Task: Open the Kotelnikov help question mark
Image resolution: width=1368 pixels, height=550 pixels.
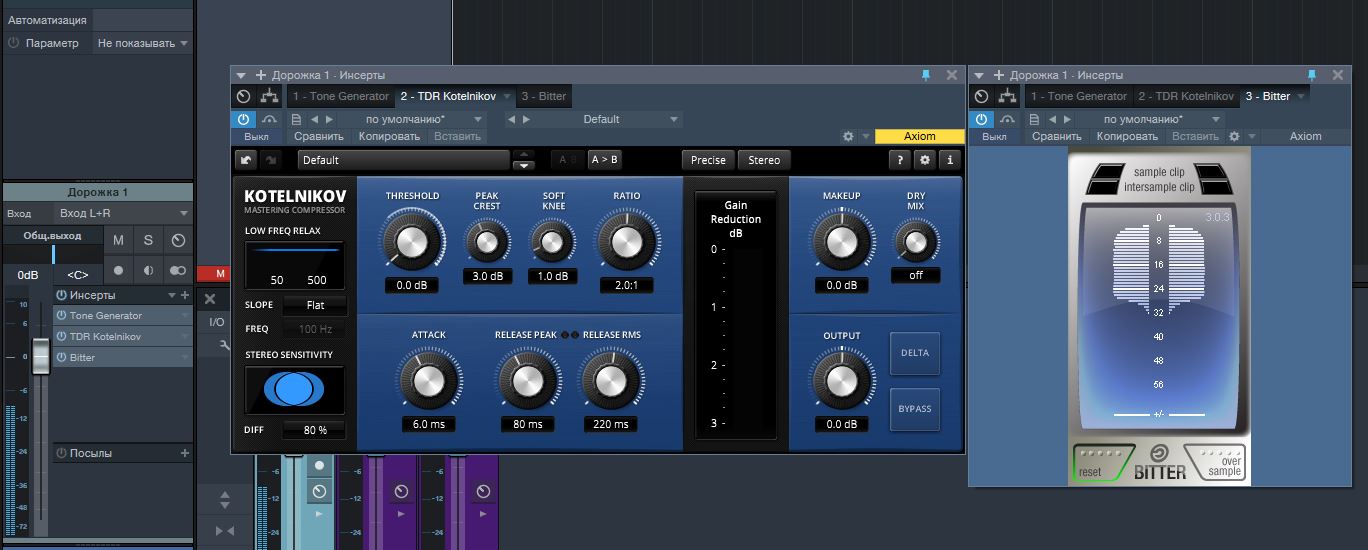Action: 900,160
